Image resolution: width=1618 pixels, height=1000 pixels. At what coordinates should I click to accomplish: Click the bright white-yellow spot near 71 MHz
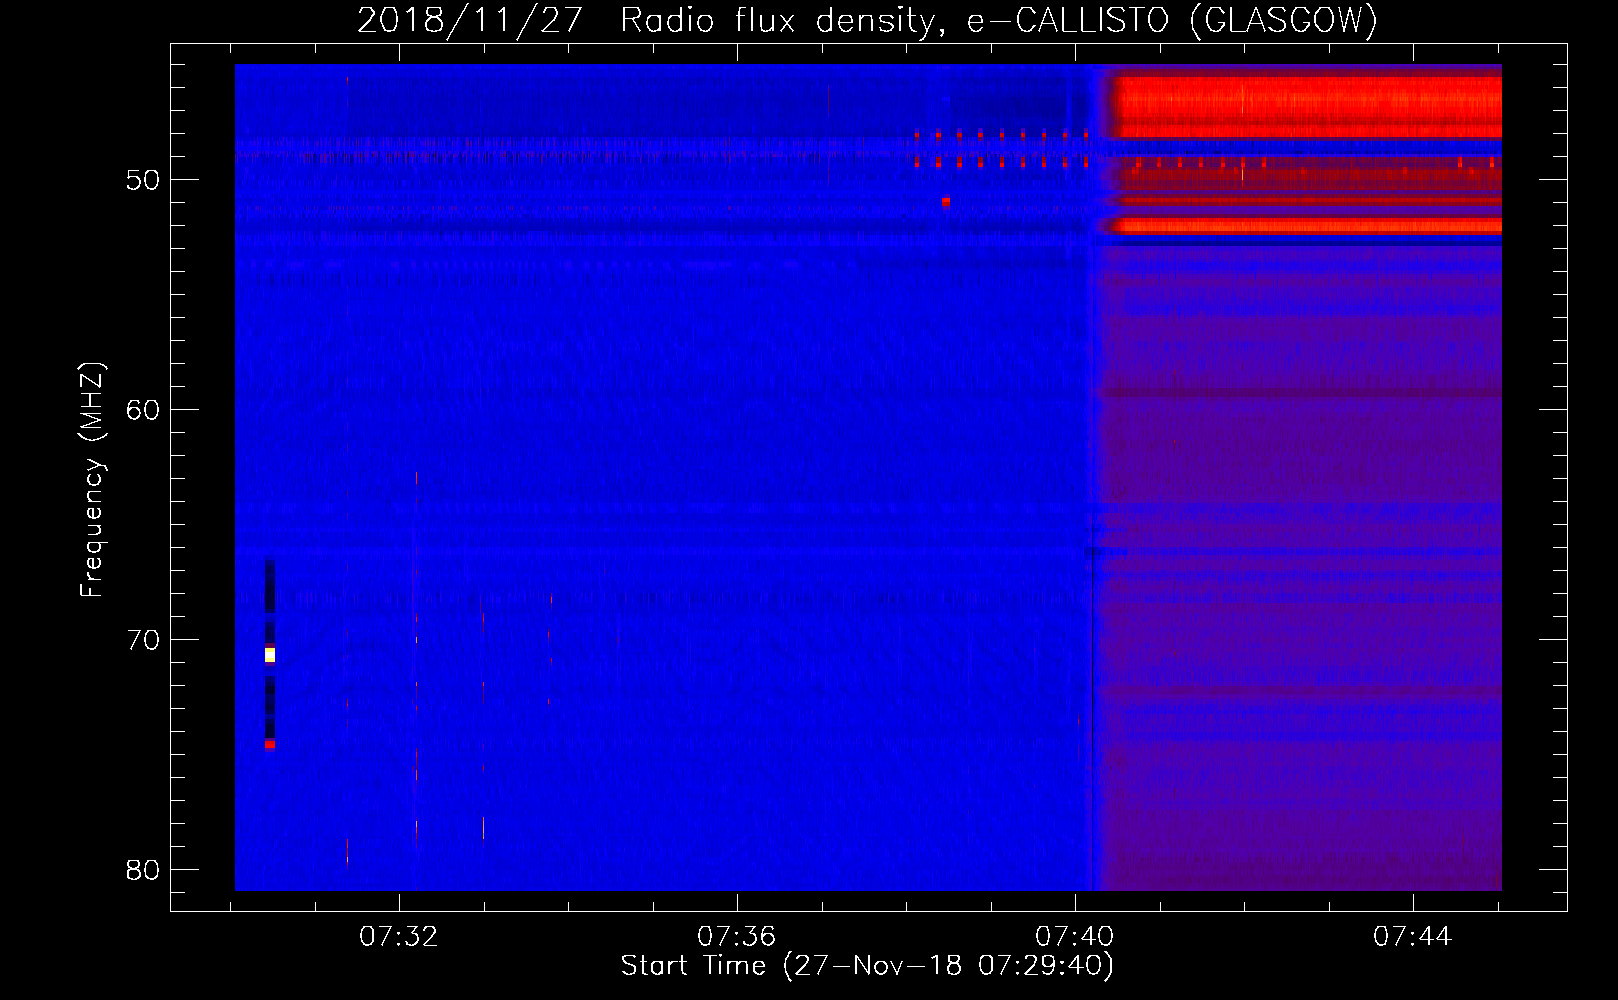[x=270, y=655]
